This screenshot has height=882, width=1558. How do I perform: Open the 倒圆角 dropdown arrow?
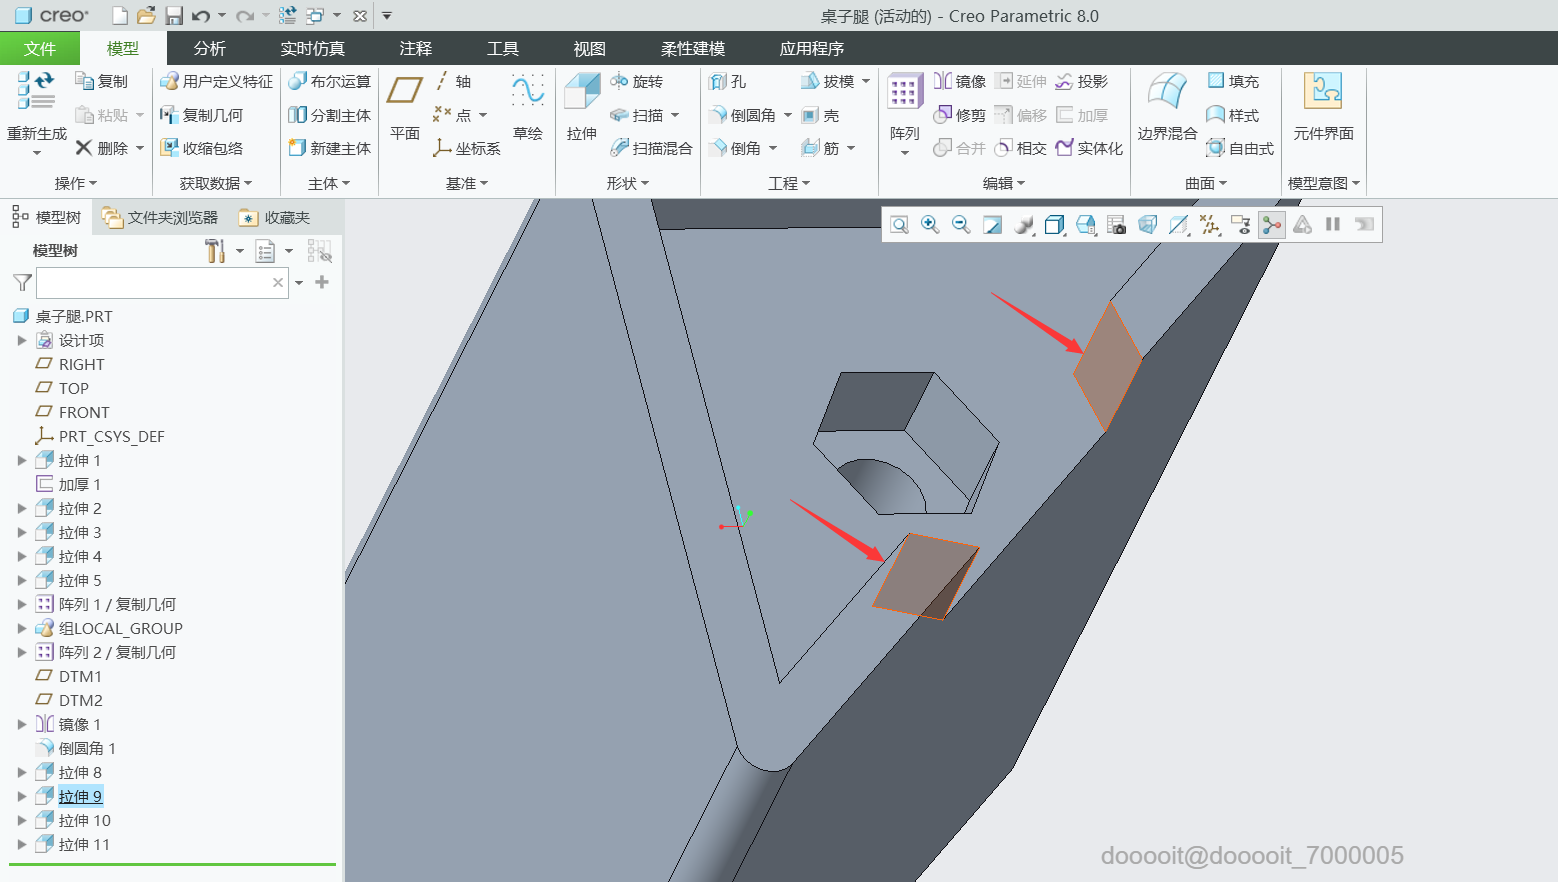(788, 115)
